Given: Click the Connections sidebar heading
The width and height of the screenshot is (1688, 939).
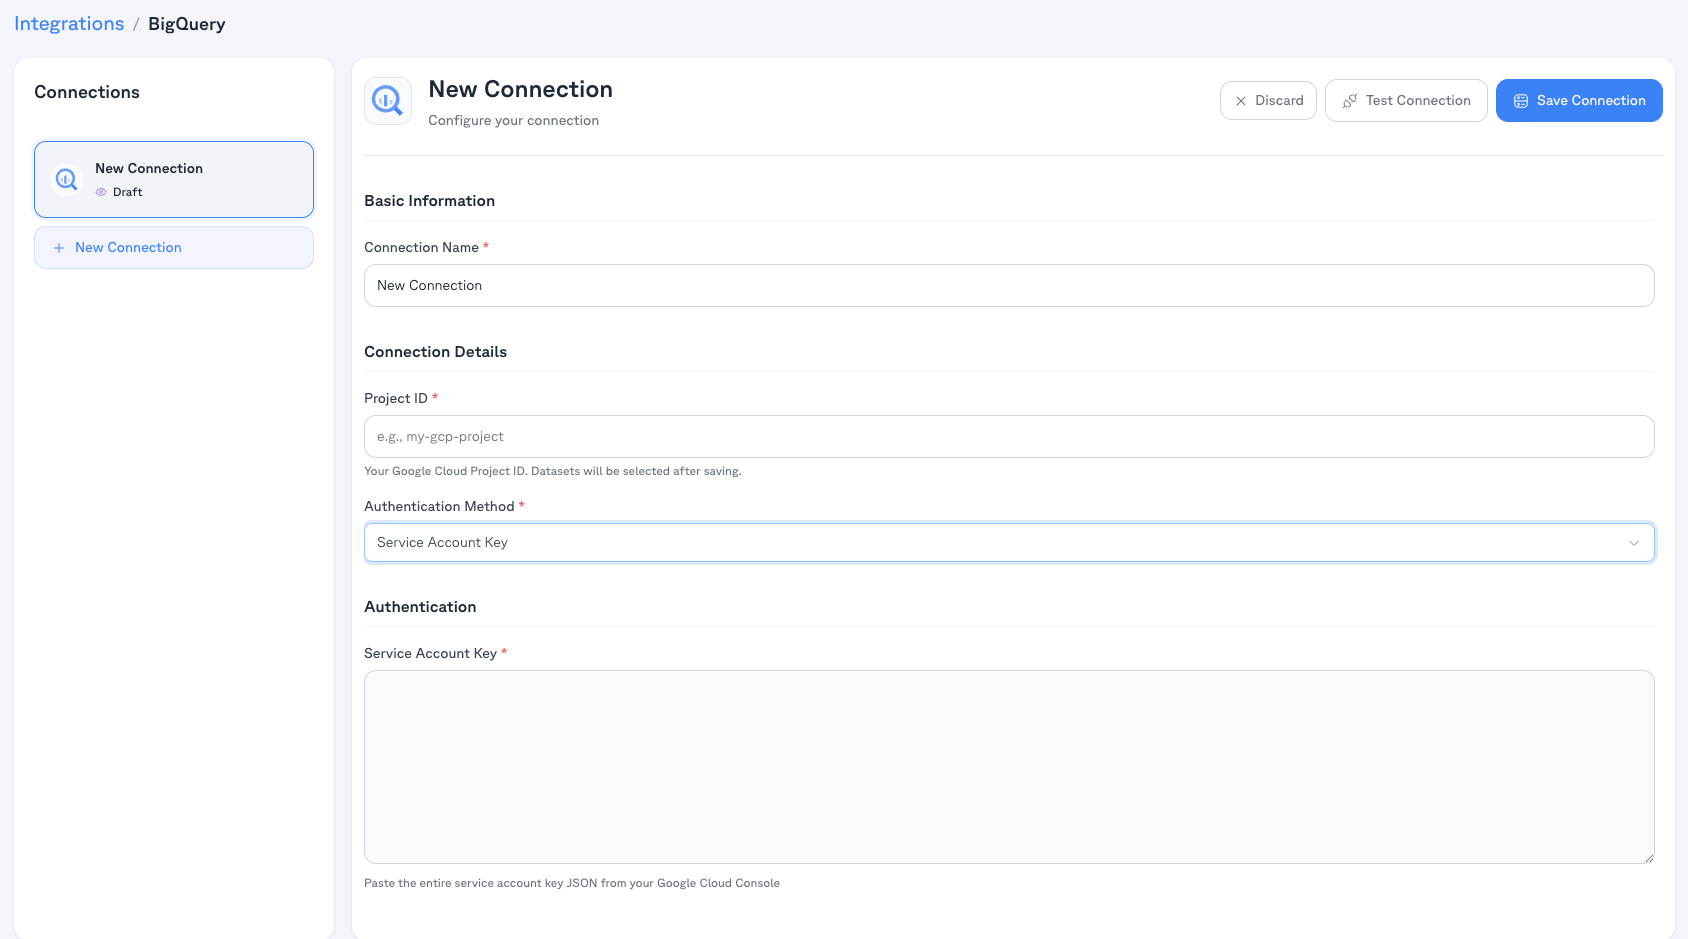Looking at the screenshot, I should (87, 92).
